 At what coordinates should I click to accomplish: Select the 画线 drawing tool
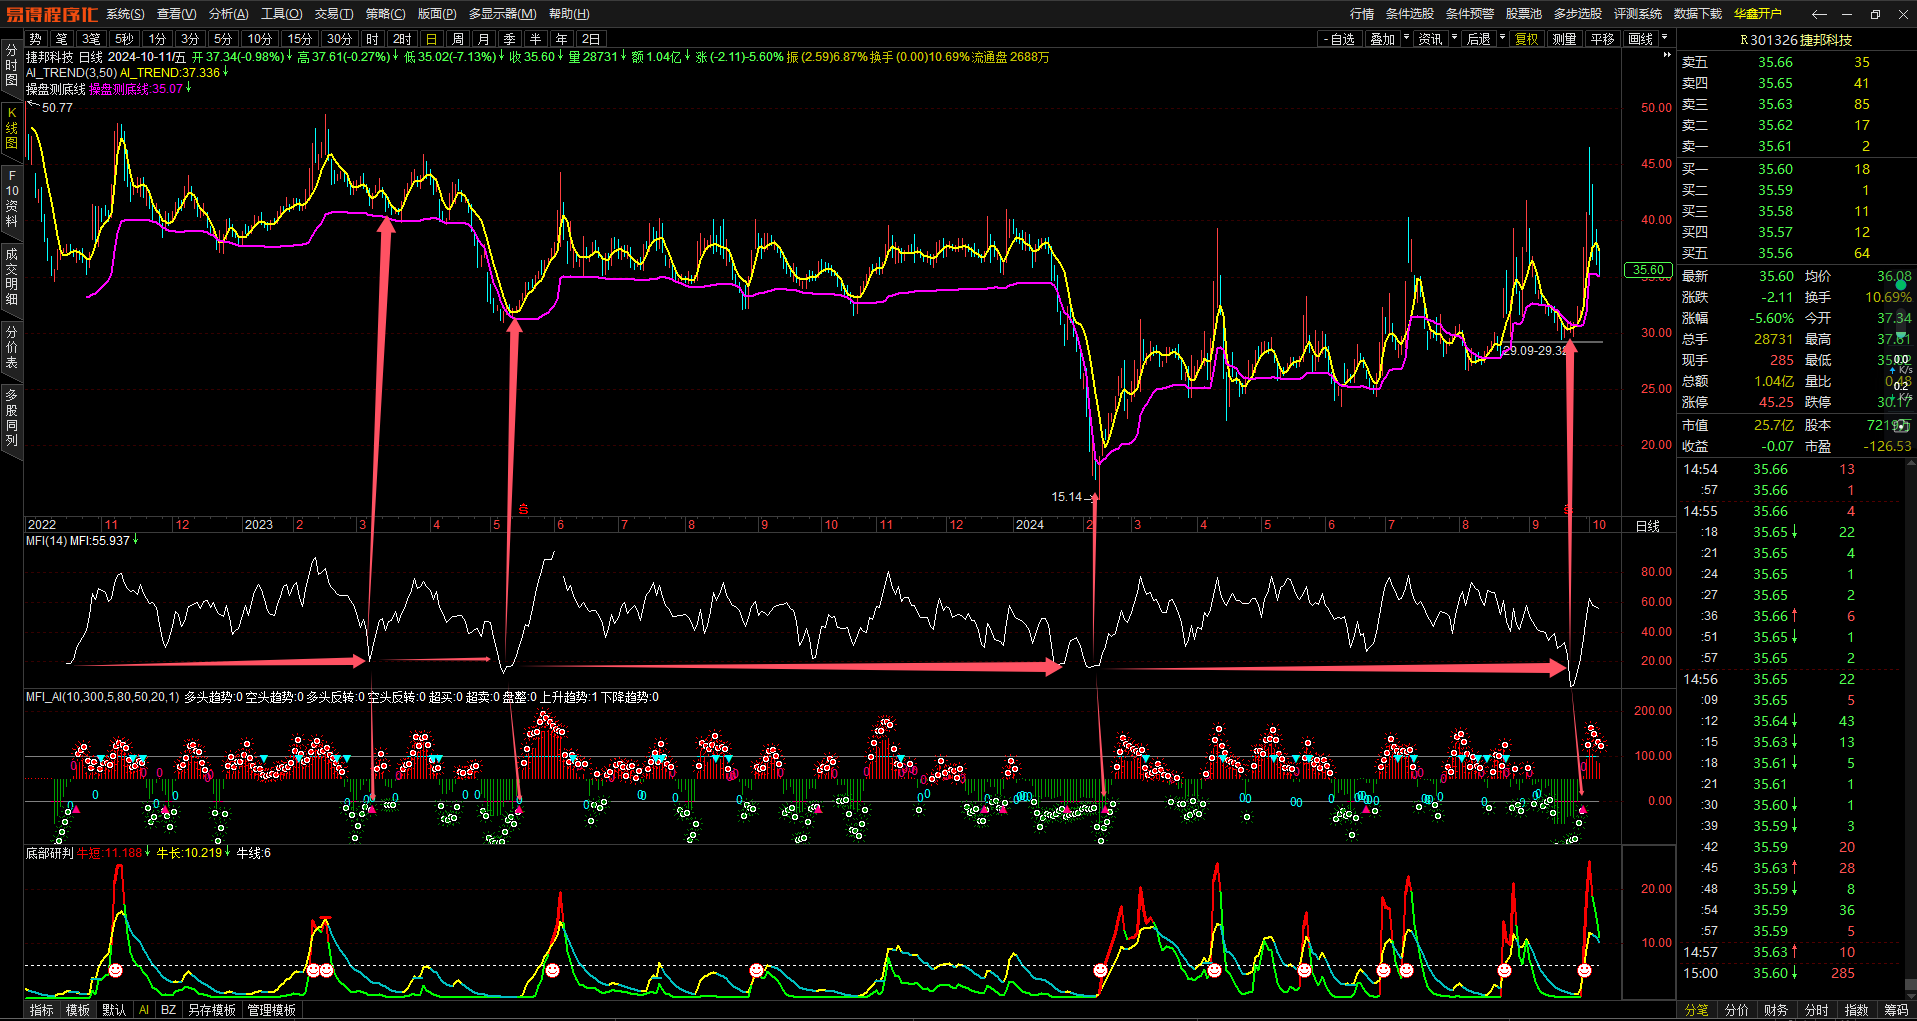(x=1641, y=39)
